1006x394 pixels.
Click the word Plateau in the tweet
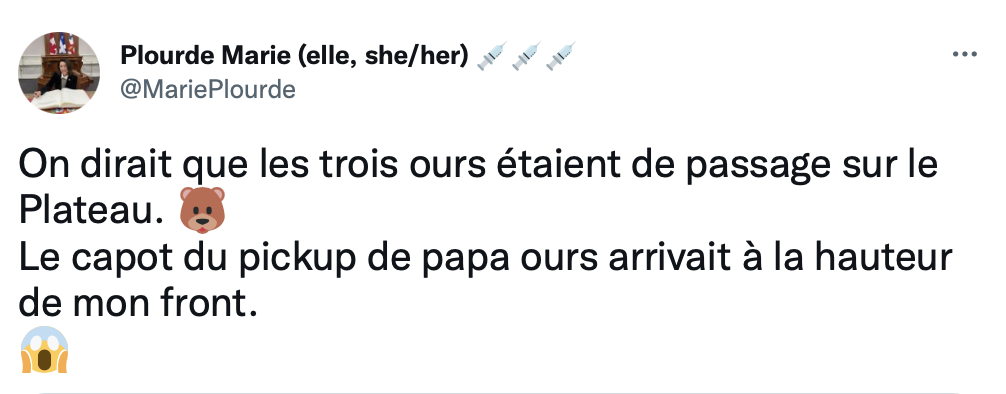pyautogui.click(x=89, y=211)
